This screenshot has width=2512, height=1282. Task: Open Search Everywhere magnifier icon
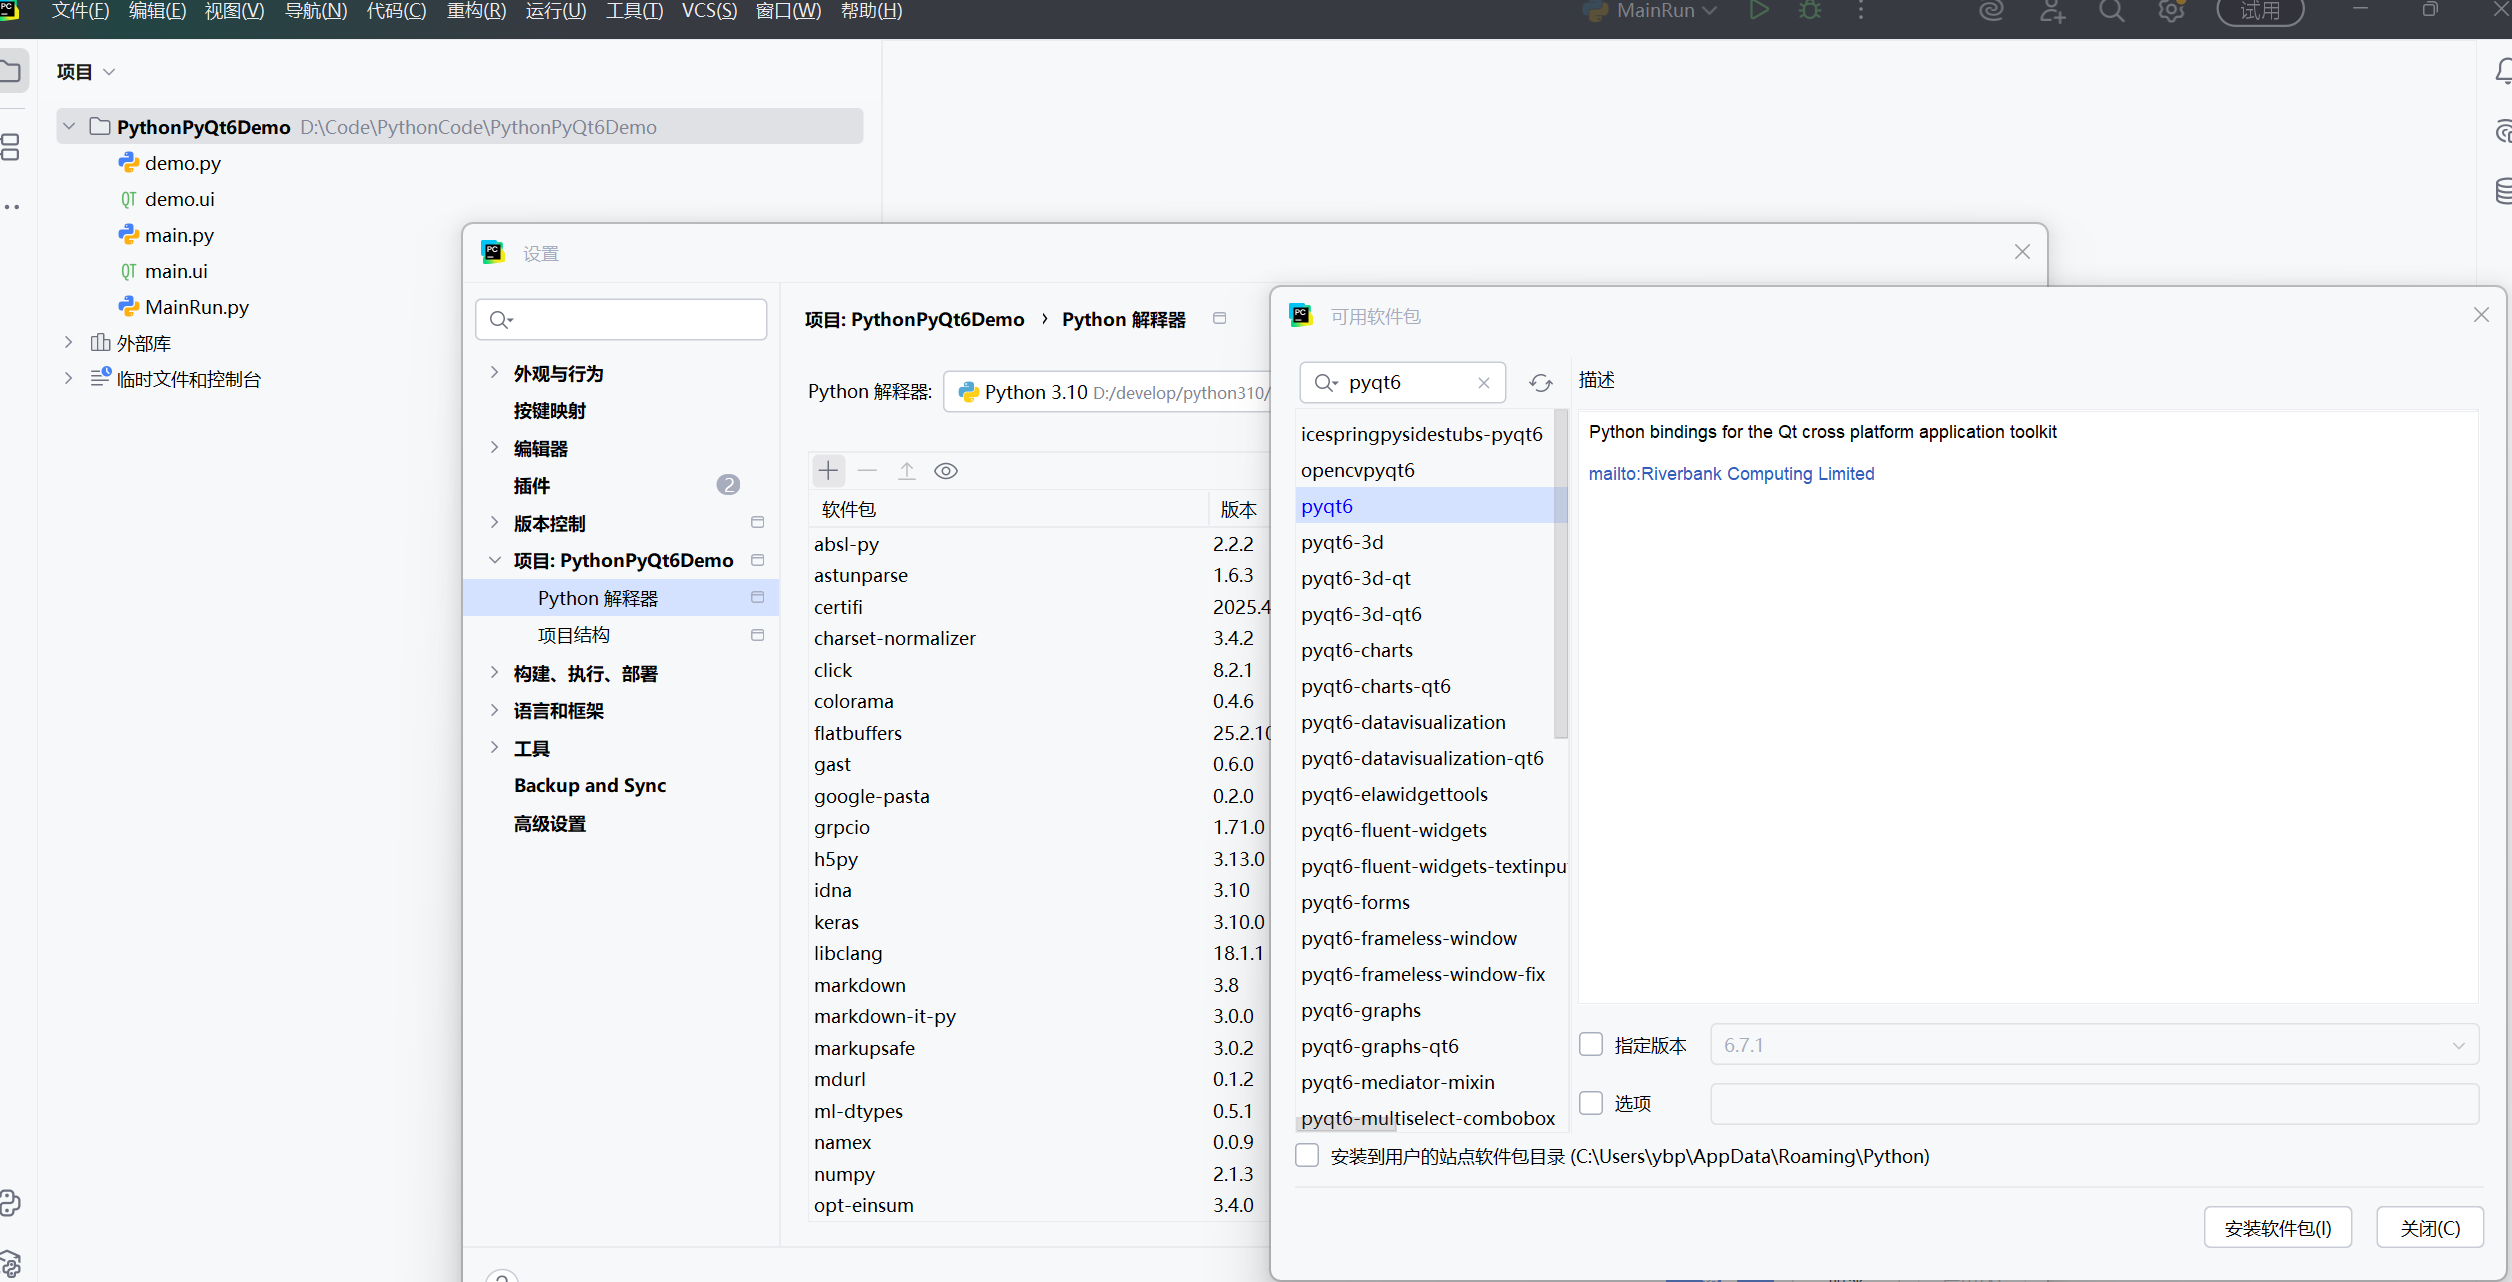(x=2111, y=11)
